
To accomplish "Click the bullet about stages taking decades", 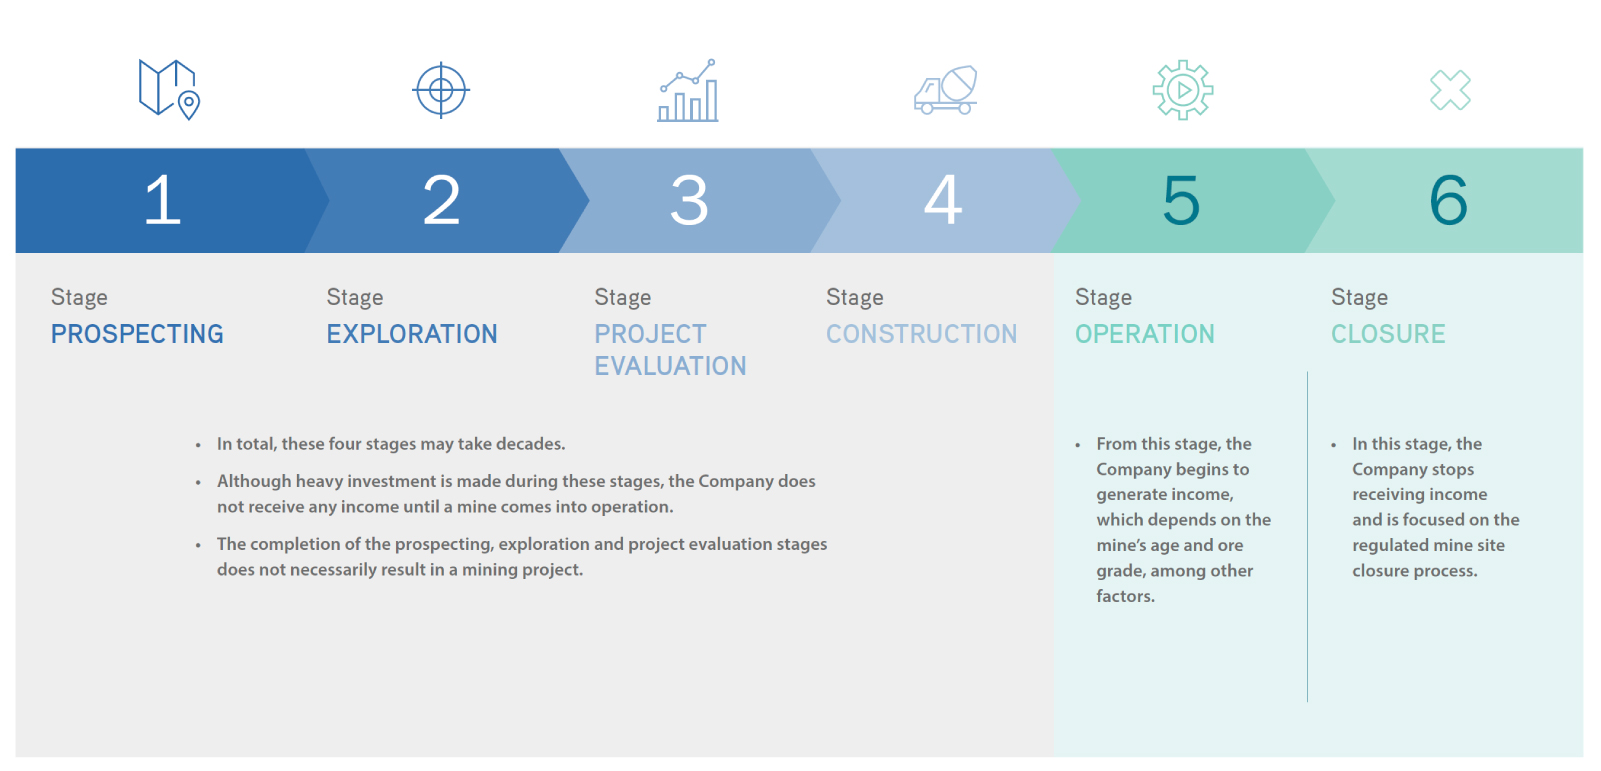I will point(391,444).
